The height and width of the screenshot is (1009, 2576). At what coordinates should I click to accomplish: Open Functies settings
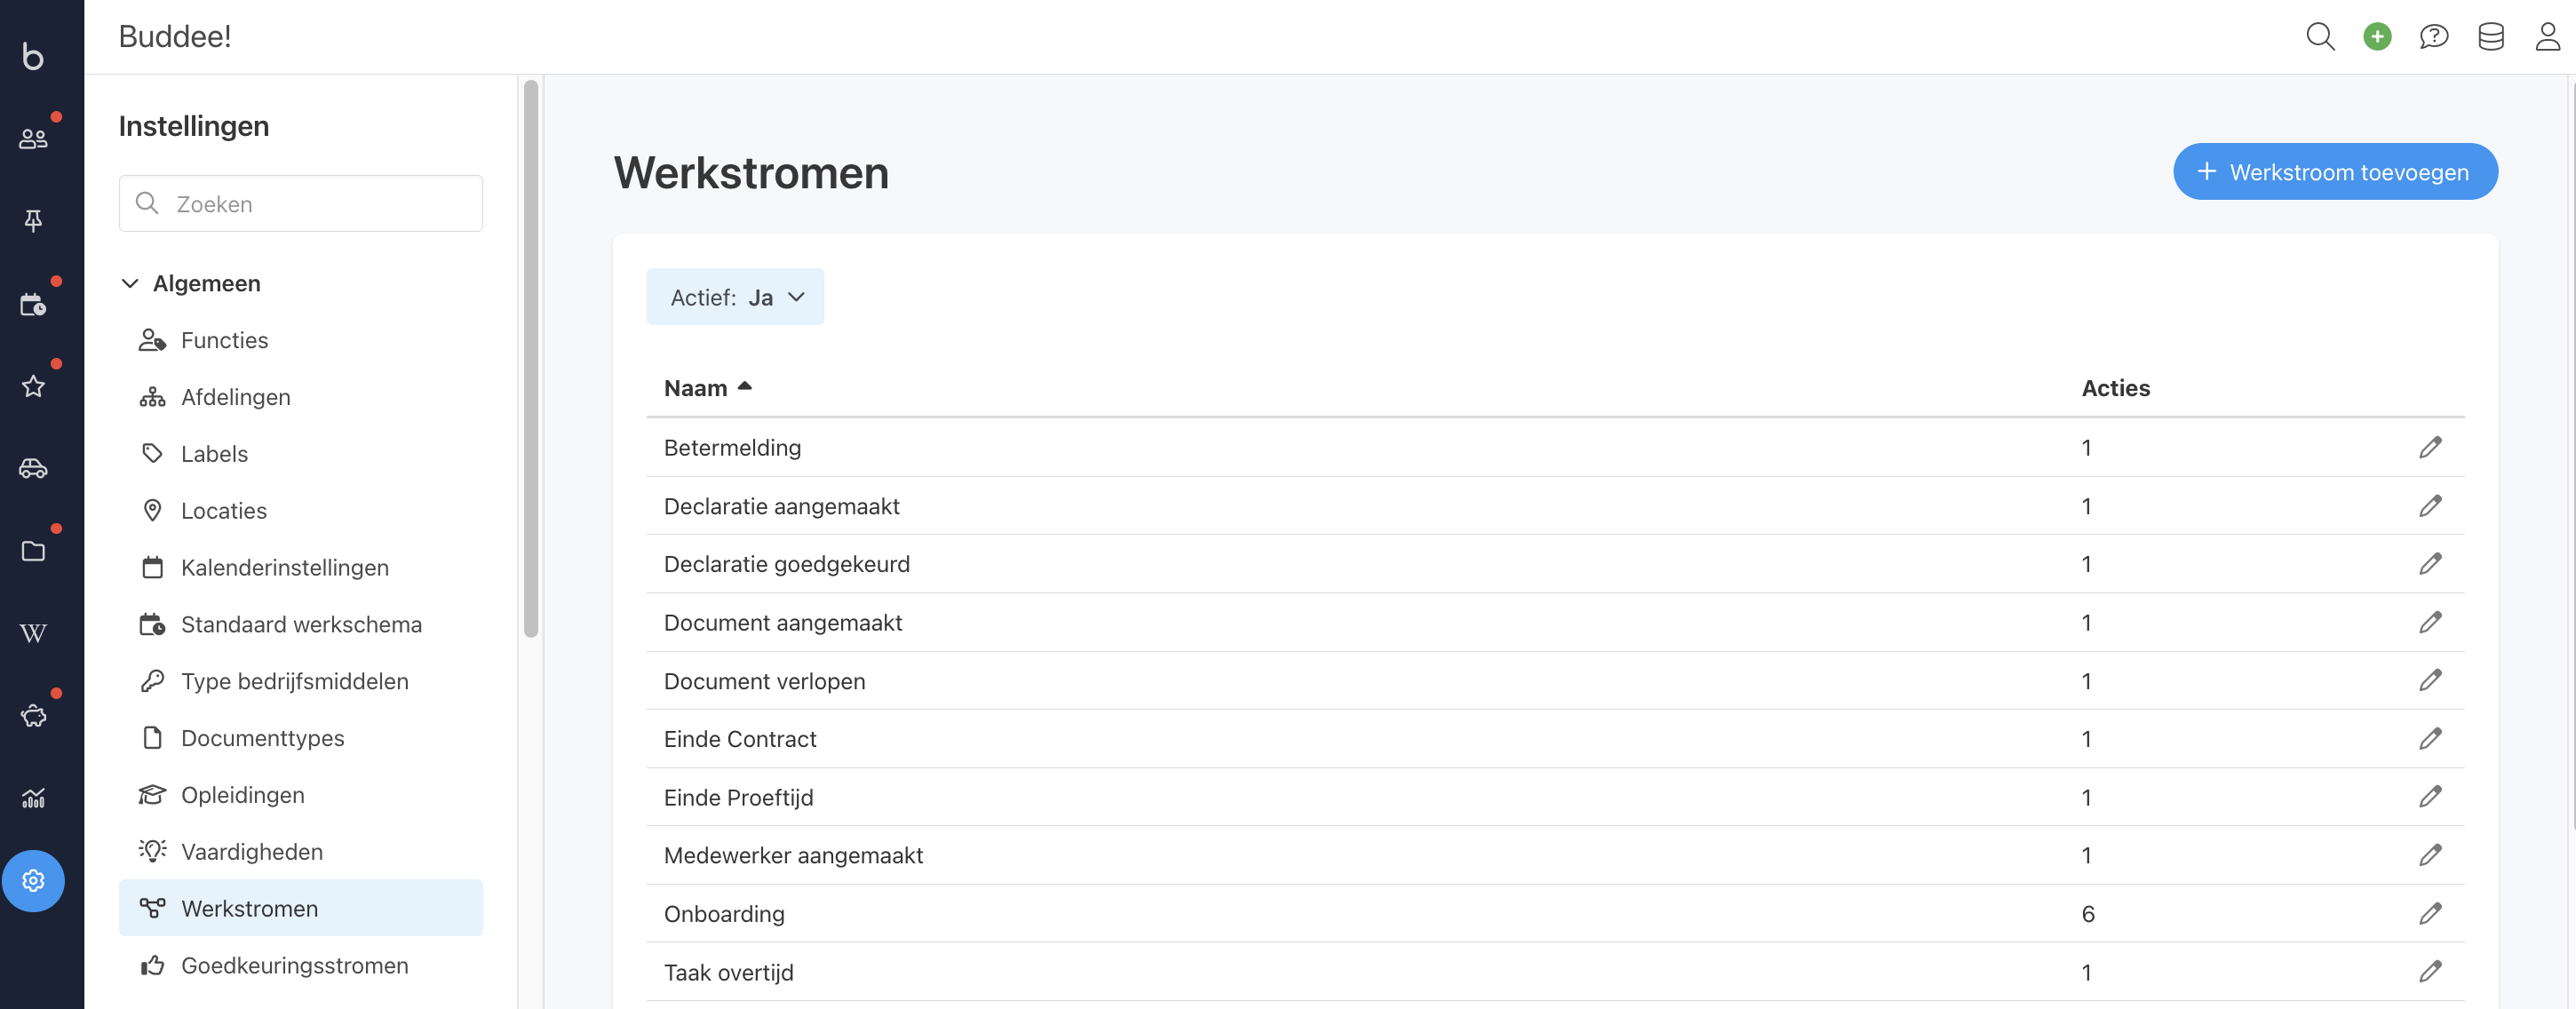300,340
